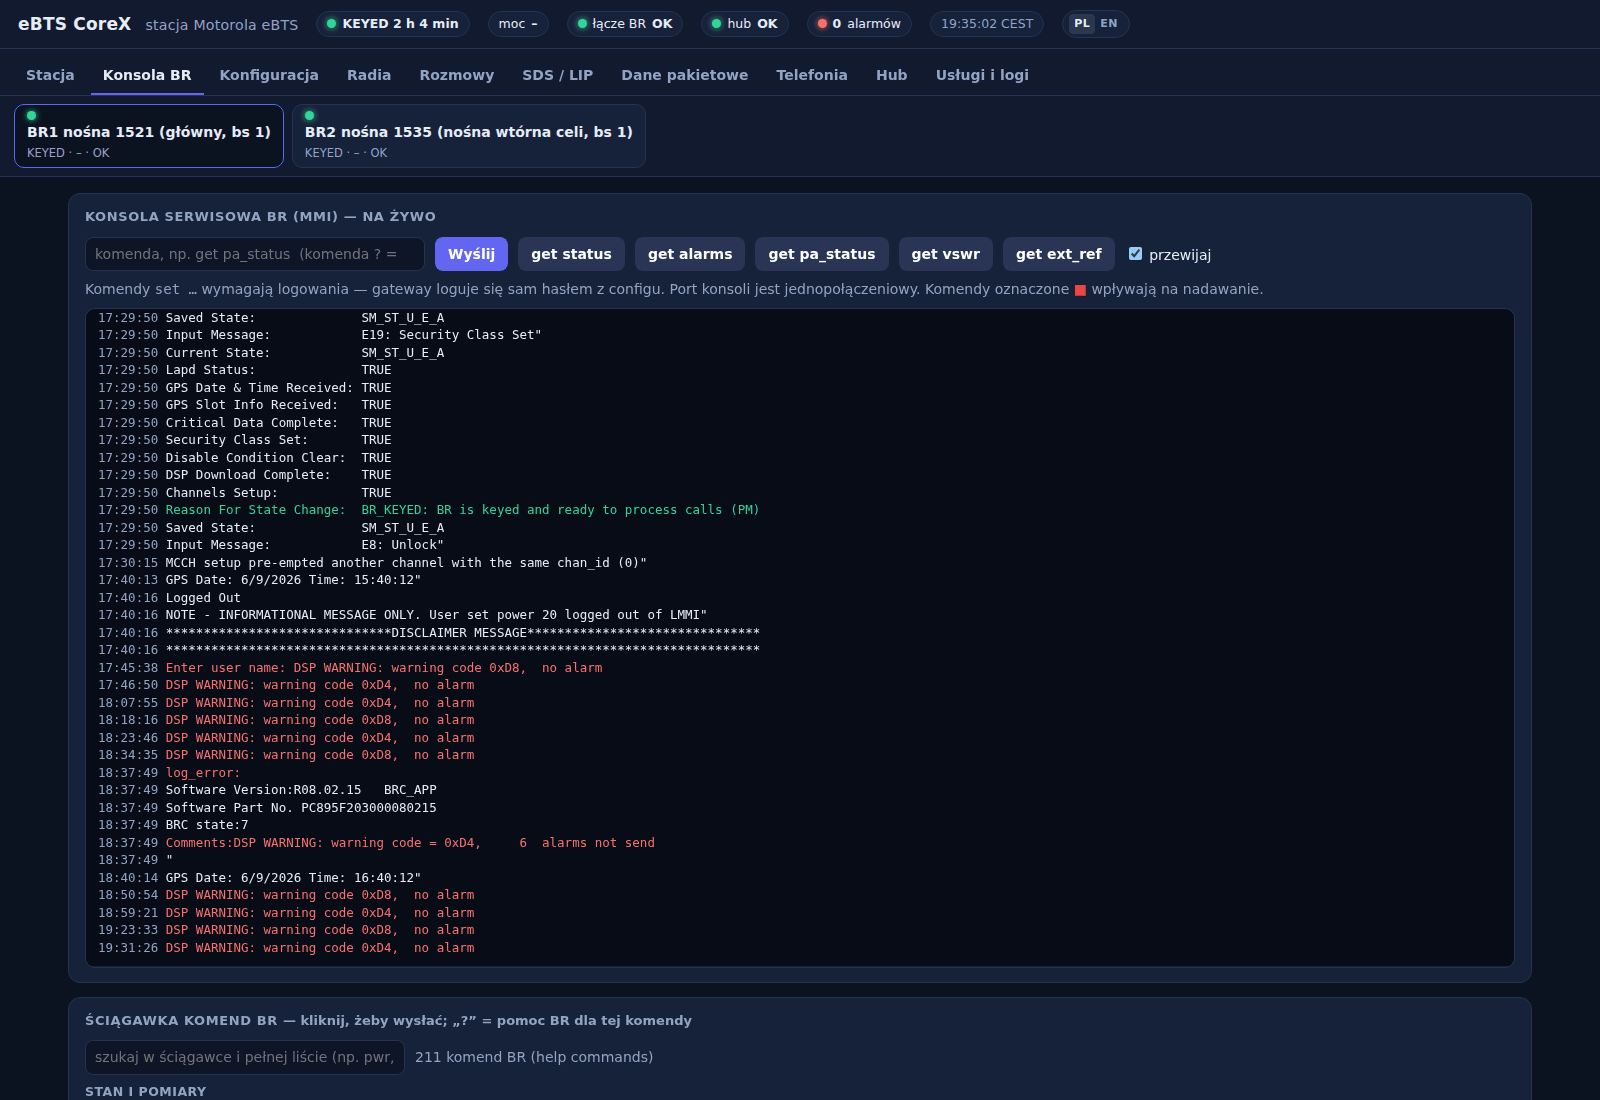
Task: Go to the Usługi i logi tab
Action: pos(982,75)
